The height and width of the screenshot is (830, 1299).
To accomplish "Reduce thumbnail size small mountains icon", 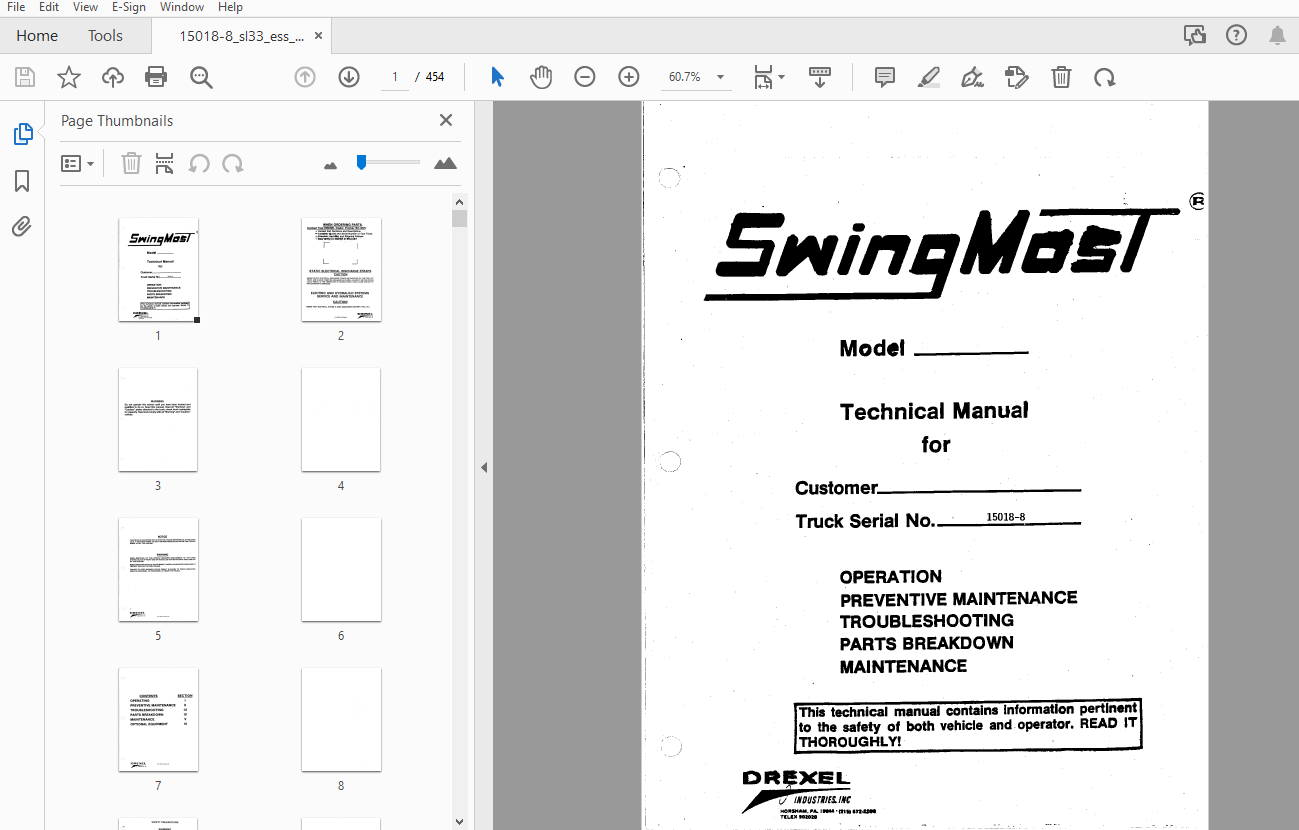I will pyautogui.click(x=331, y=165).
